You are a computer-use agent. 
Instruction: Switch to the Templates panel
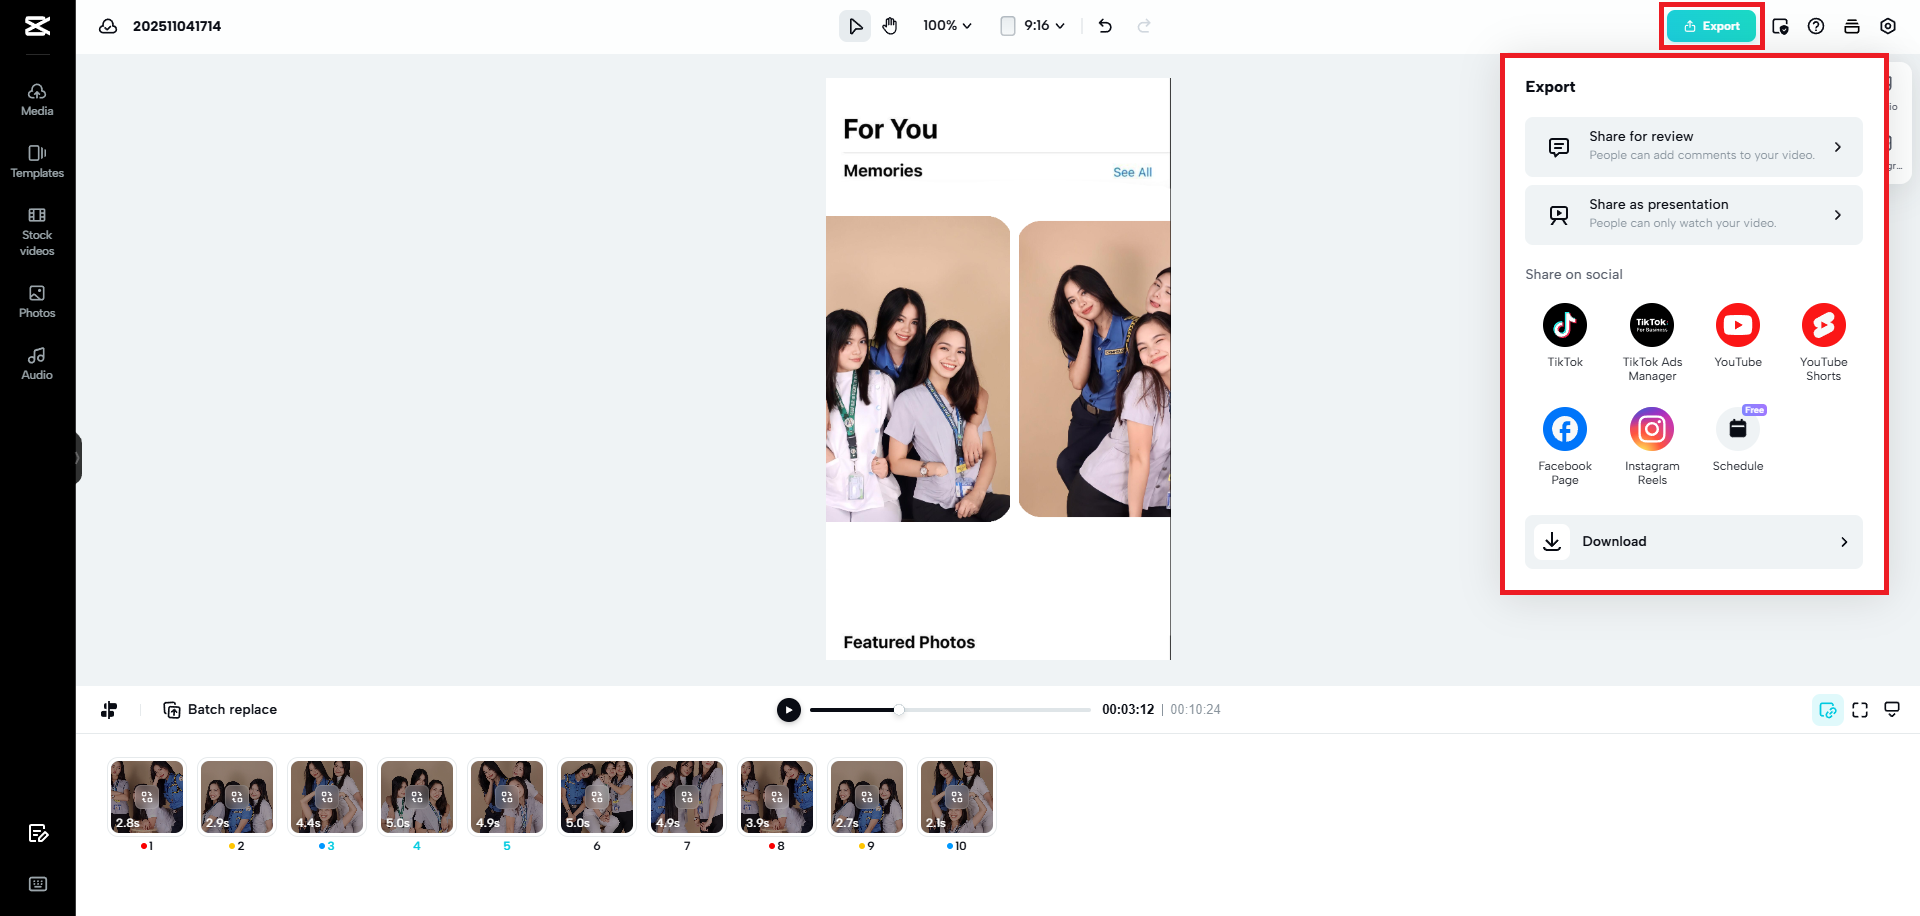tap(37, 160)
